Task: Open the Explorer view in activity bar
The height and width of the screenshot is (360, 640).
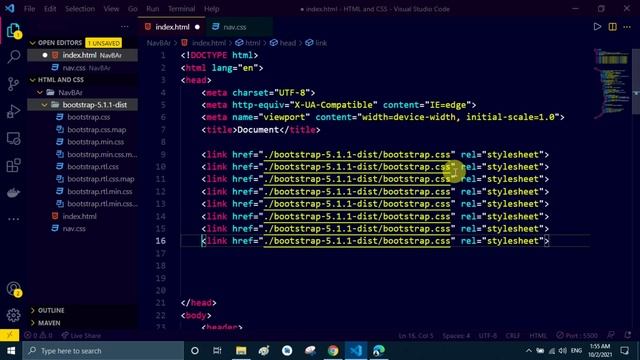Action: tap(13, 31)
